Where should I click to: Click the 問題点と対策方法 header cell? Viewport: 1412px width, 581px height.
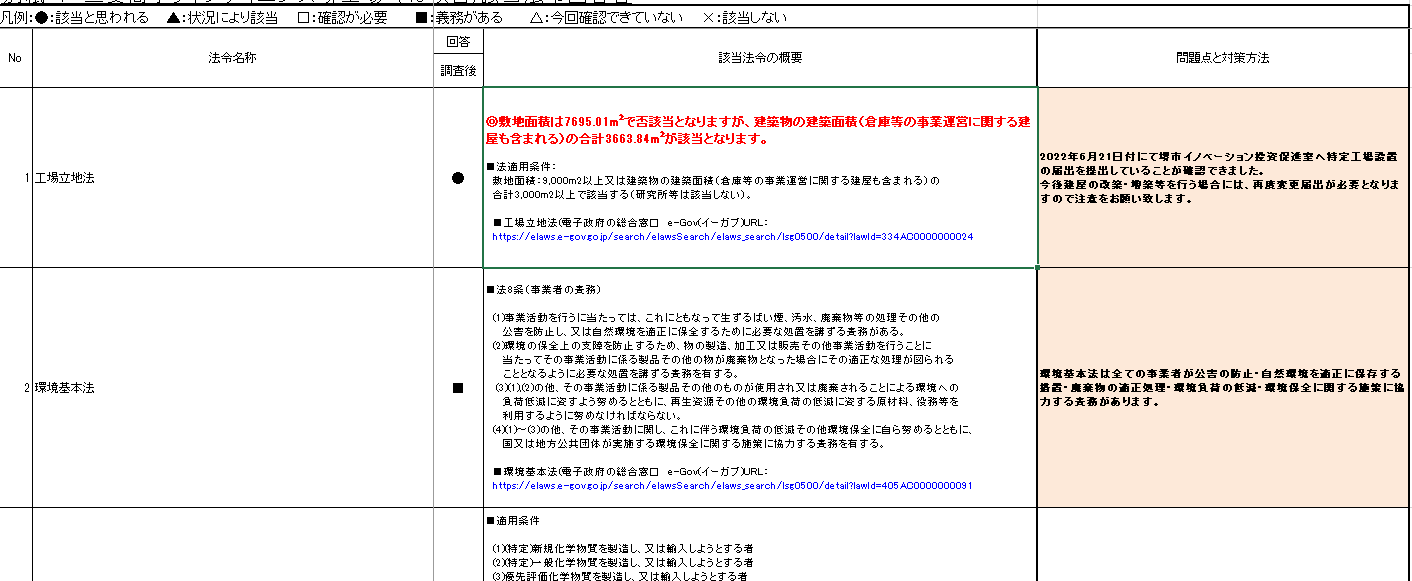tap(1223, 58)
